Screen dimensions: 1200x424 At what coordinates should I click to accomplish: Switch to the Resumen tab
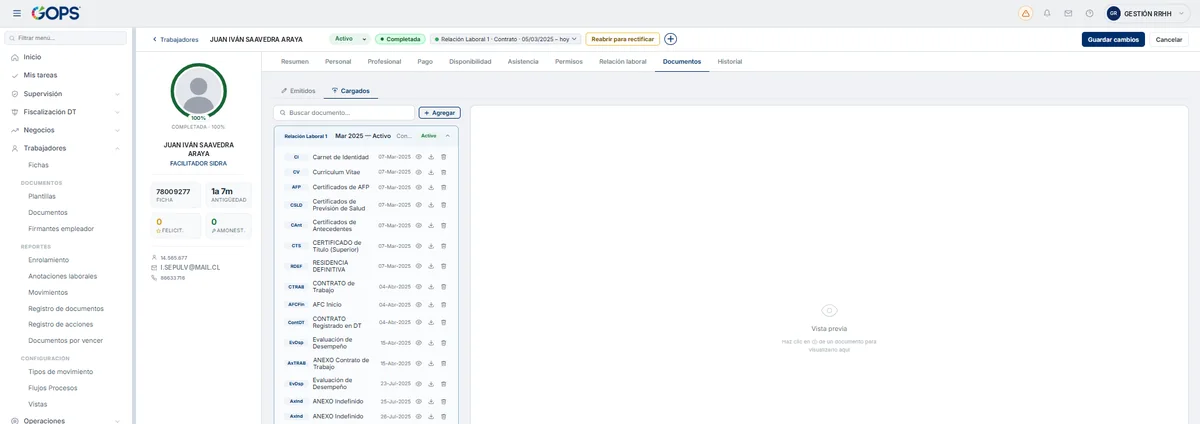tap(295, 61)
